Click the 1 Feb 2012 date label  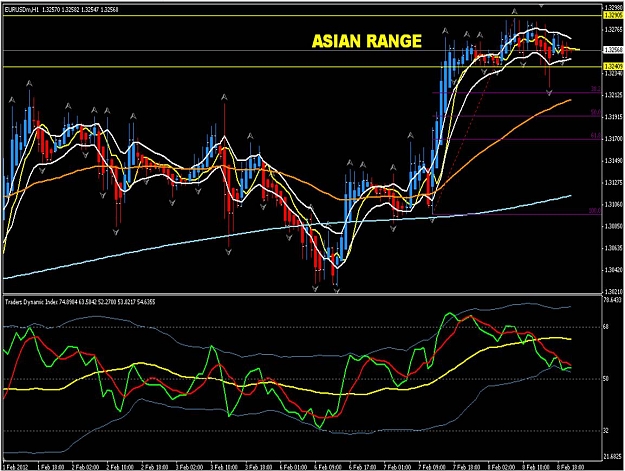coord(16,467)
